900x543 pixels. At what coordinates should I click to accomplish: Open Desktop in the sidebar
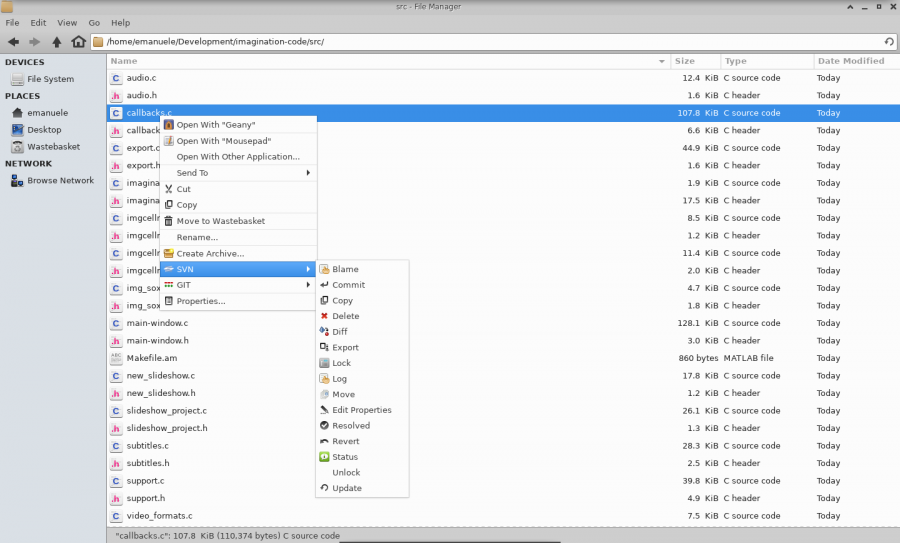(44, 130)
